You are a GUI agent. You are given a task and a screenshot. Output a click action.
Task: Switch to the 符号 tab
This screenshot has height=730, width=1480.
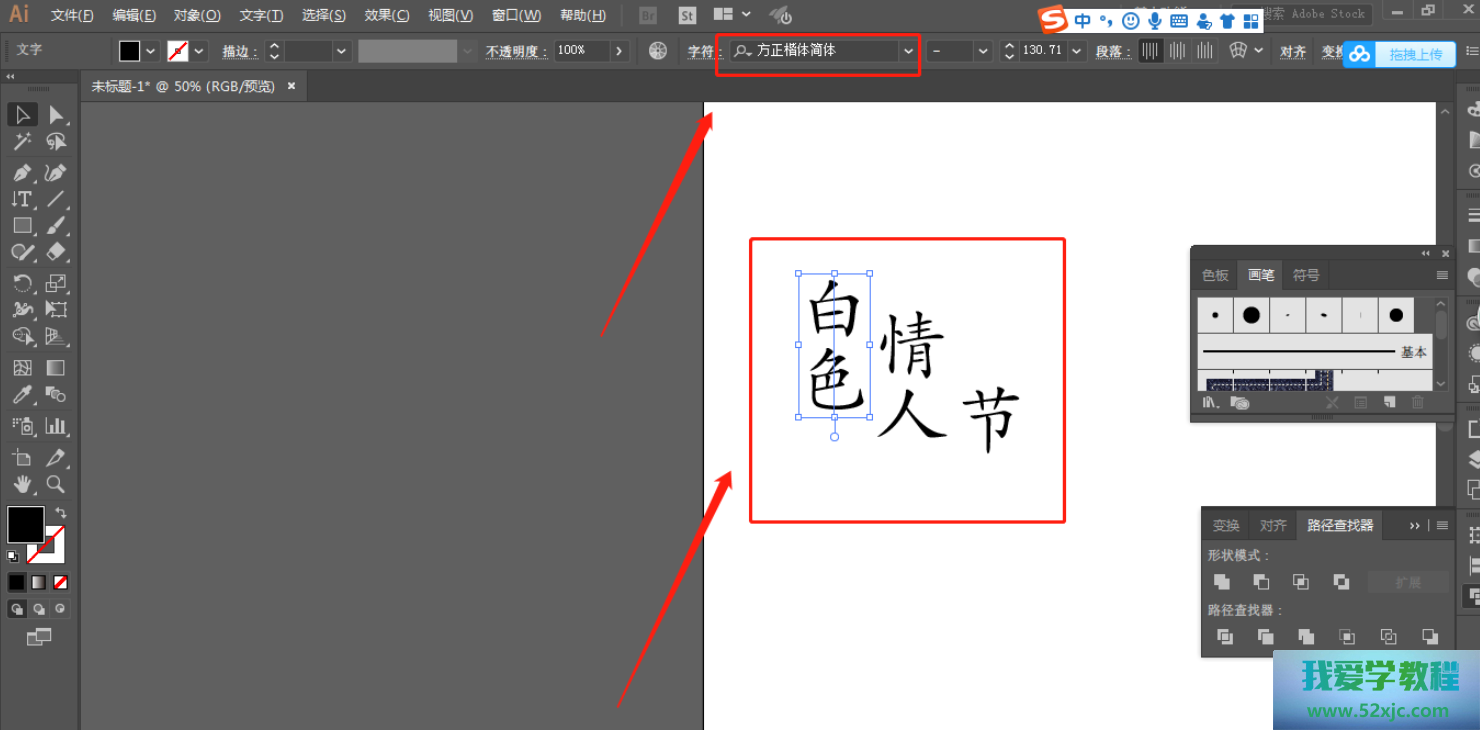pyautogui.click(x=1306, y=275)
